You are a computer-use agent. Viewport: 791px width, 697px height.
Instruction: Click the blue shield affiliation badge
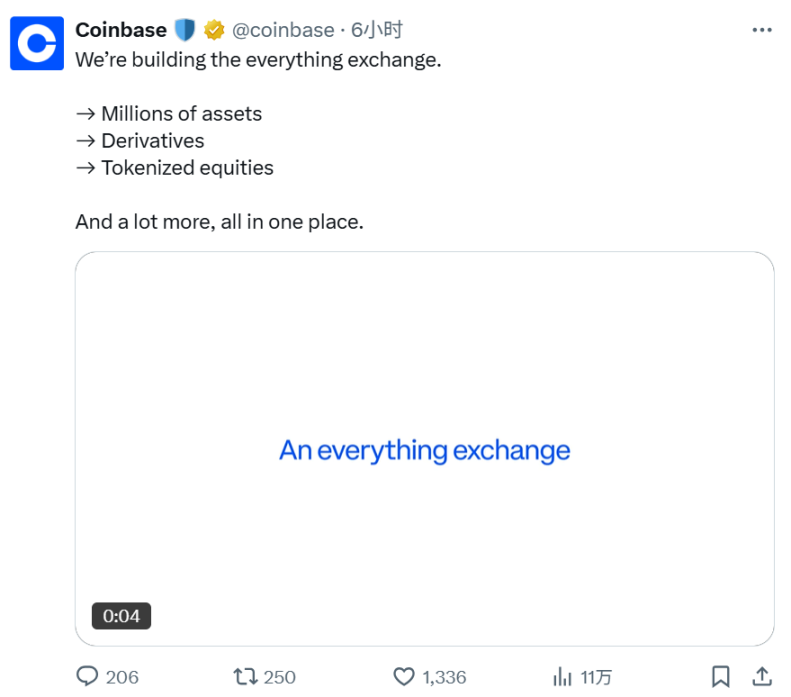click(x=185, y=30)
